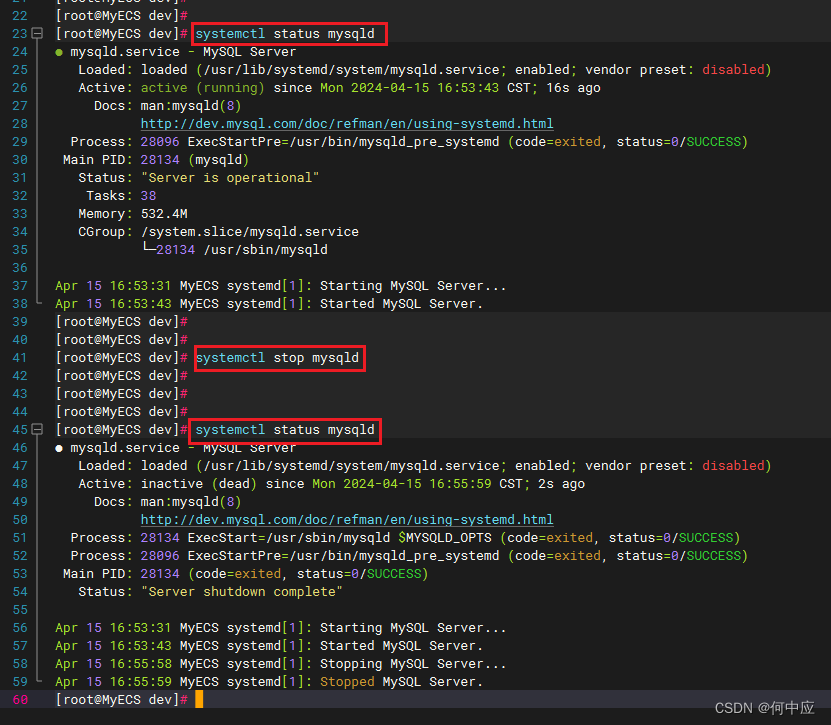Click the white status dot on line 46
The width and height of the screenshot is (831, 725).
click(x=59, y=448)
